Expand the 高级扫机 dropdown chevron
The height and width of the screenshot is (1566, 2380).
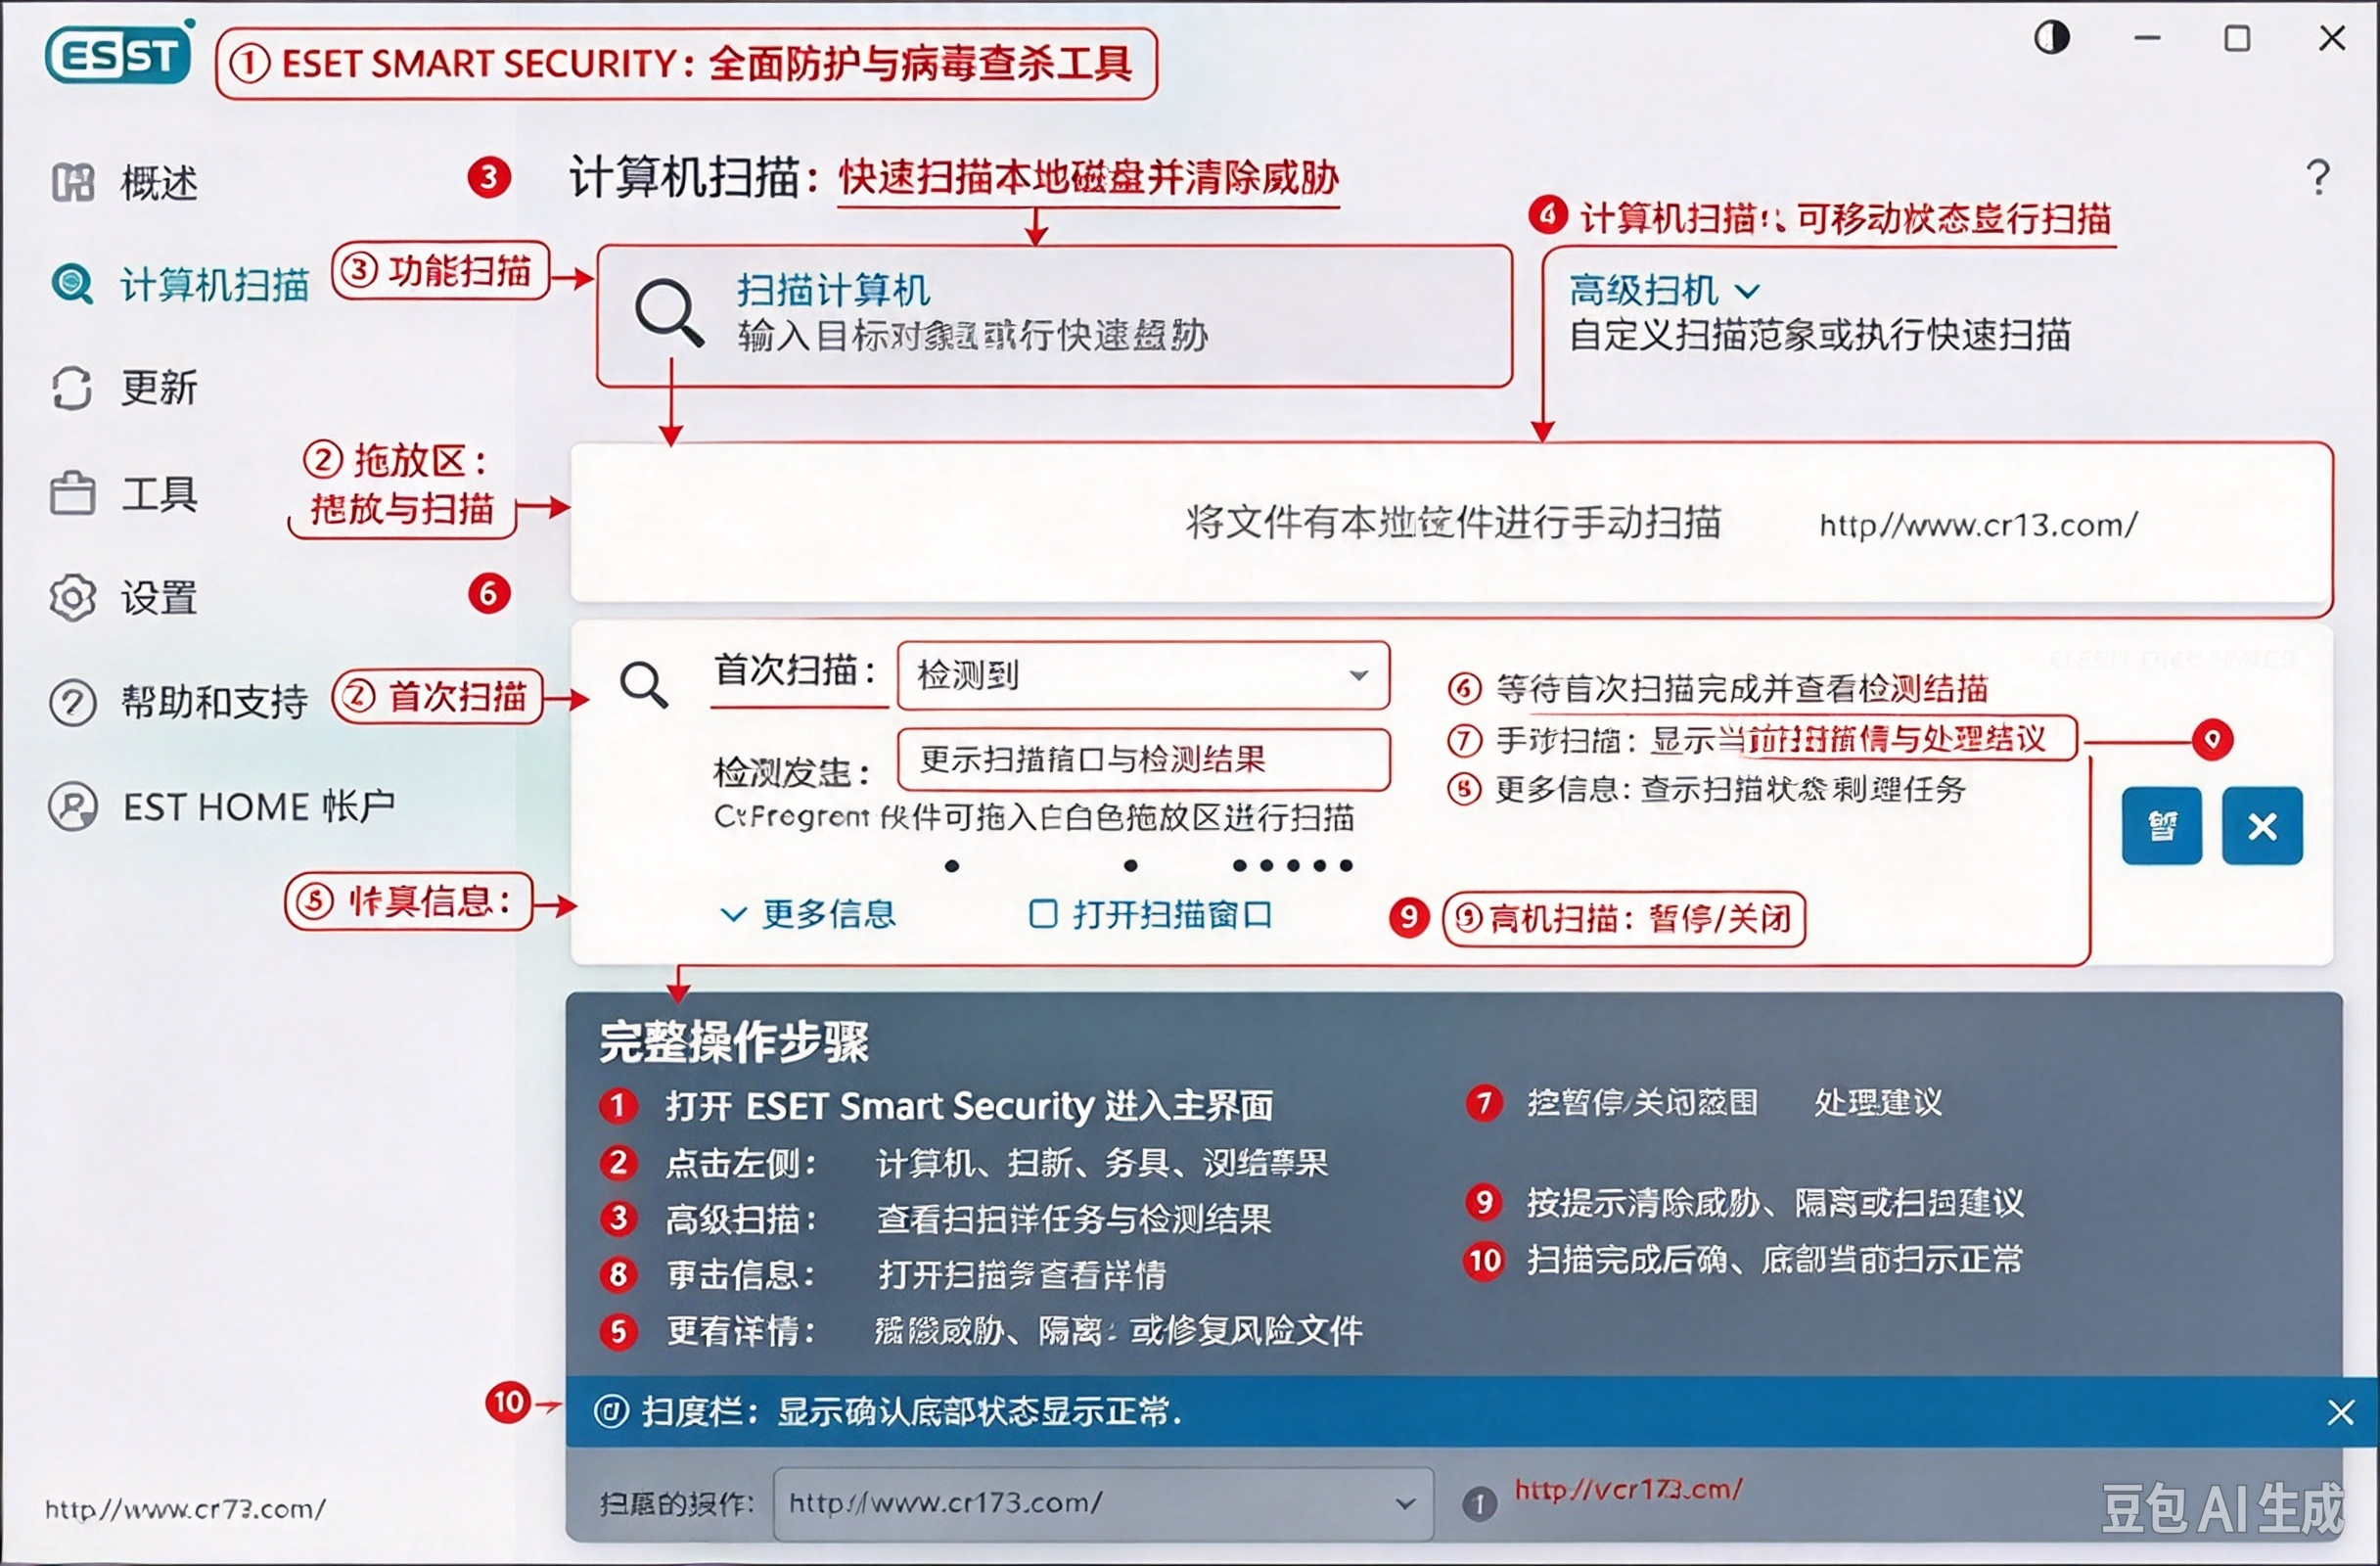(x=1747, y=292)
